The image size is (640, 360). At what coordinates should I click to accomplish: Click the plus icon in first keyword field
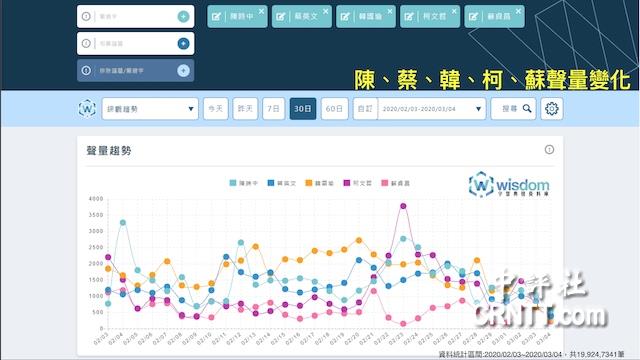coord(183,16)
